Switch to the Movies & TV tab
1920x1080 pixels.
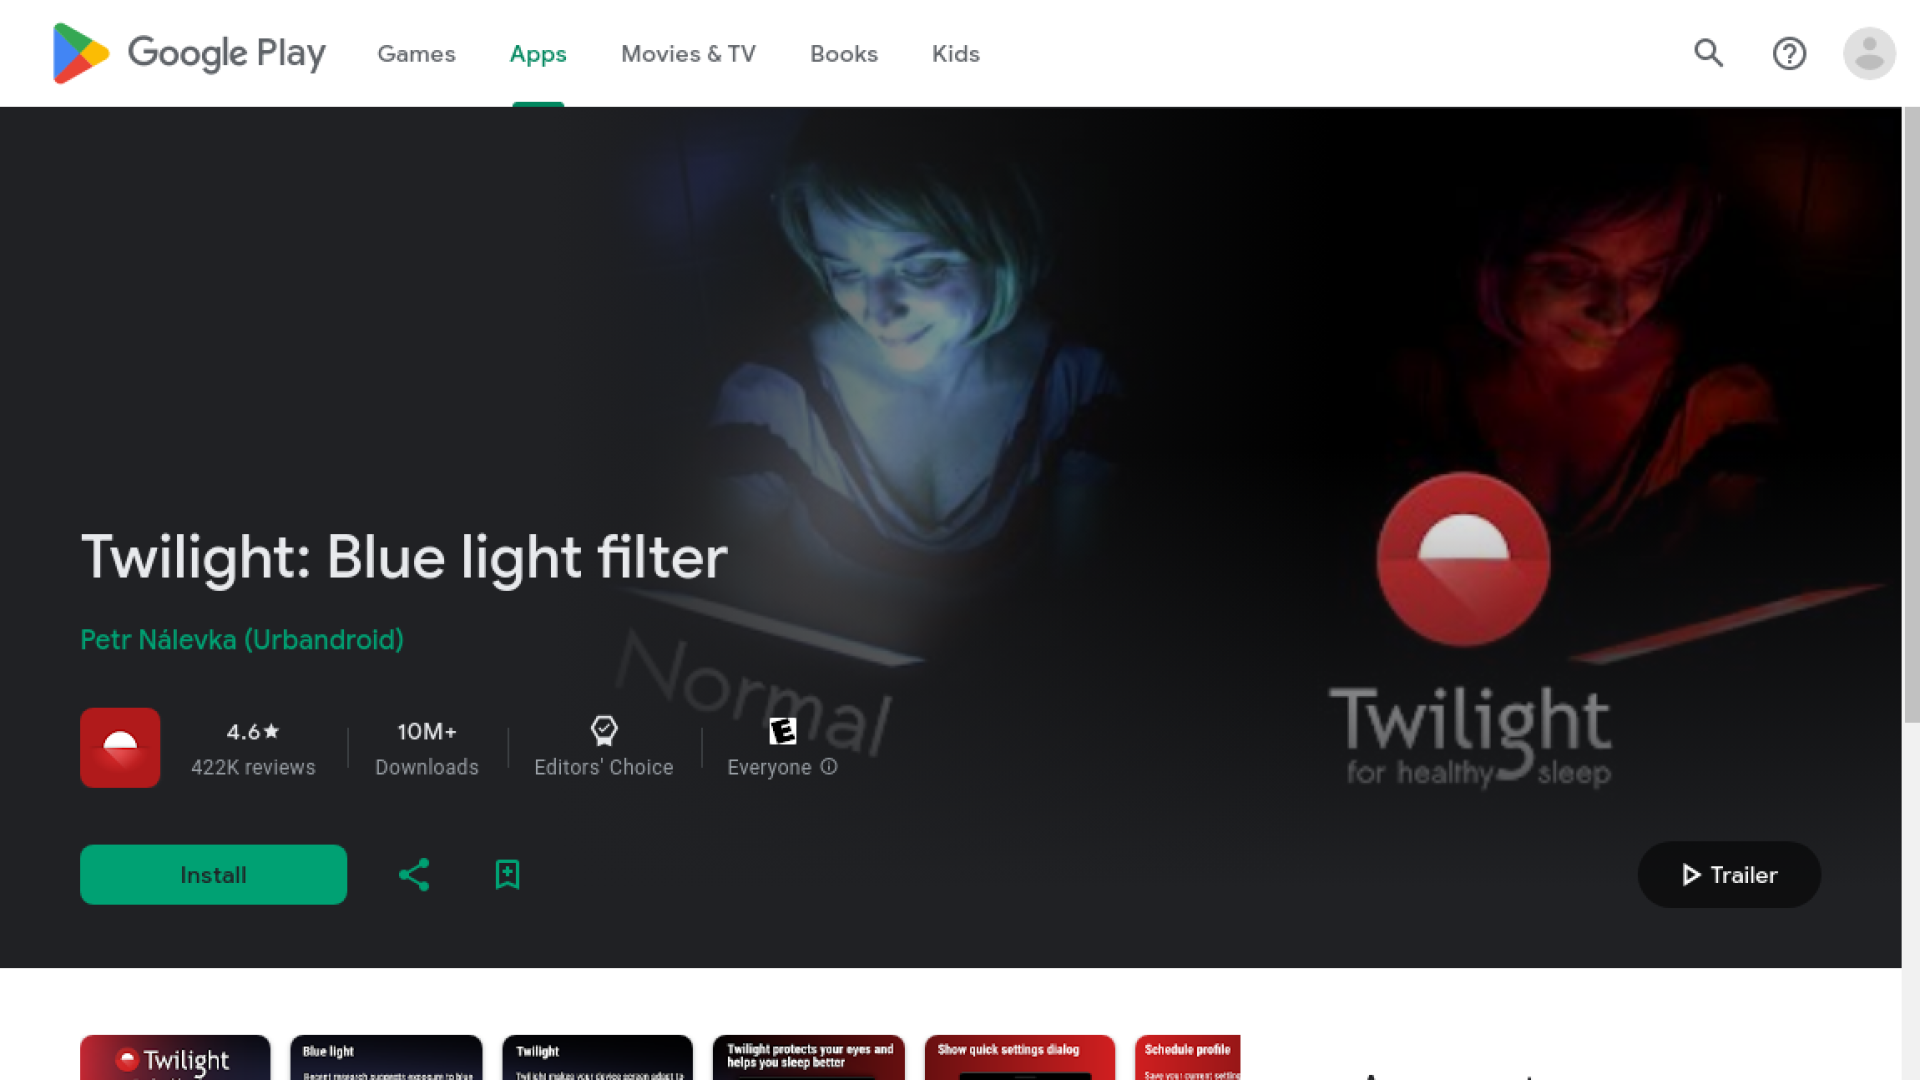pyautogui.click(x=688, y=54)
